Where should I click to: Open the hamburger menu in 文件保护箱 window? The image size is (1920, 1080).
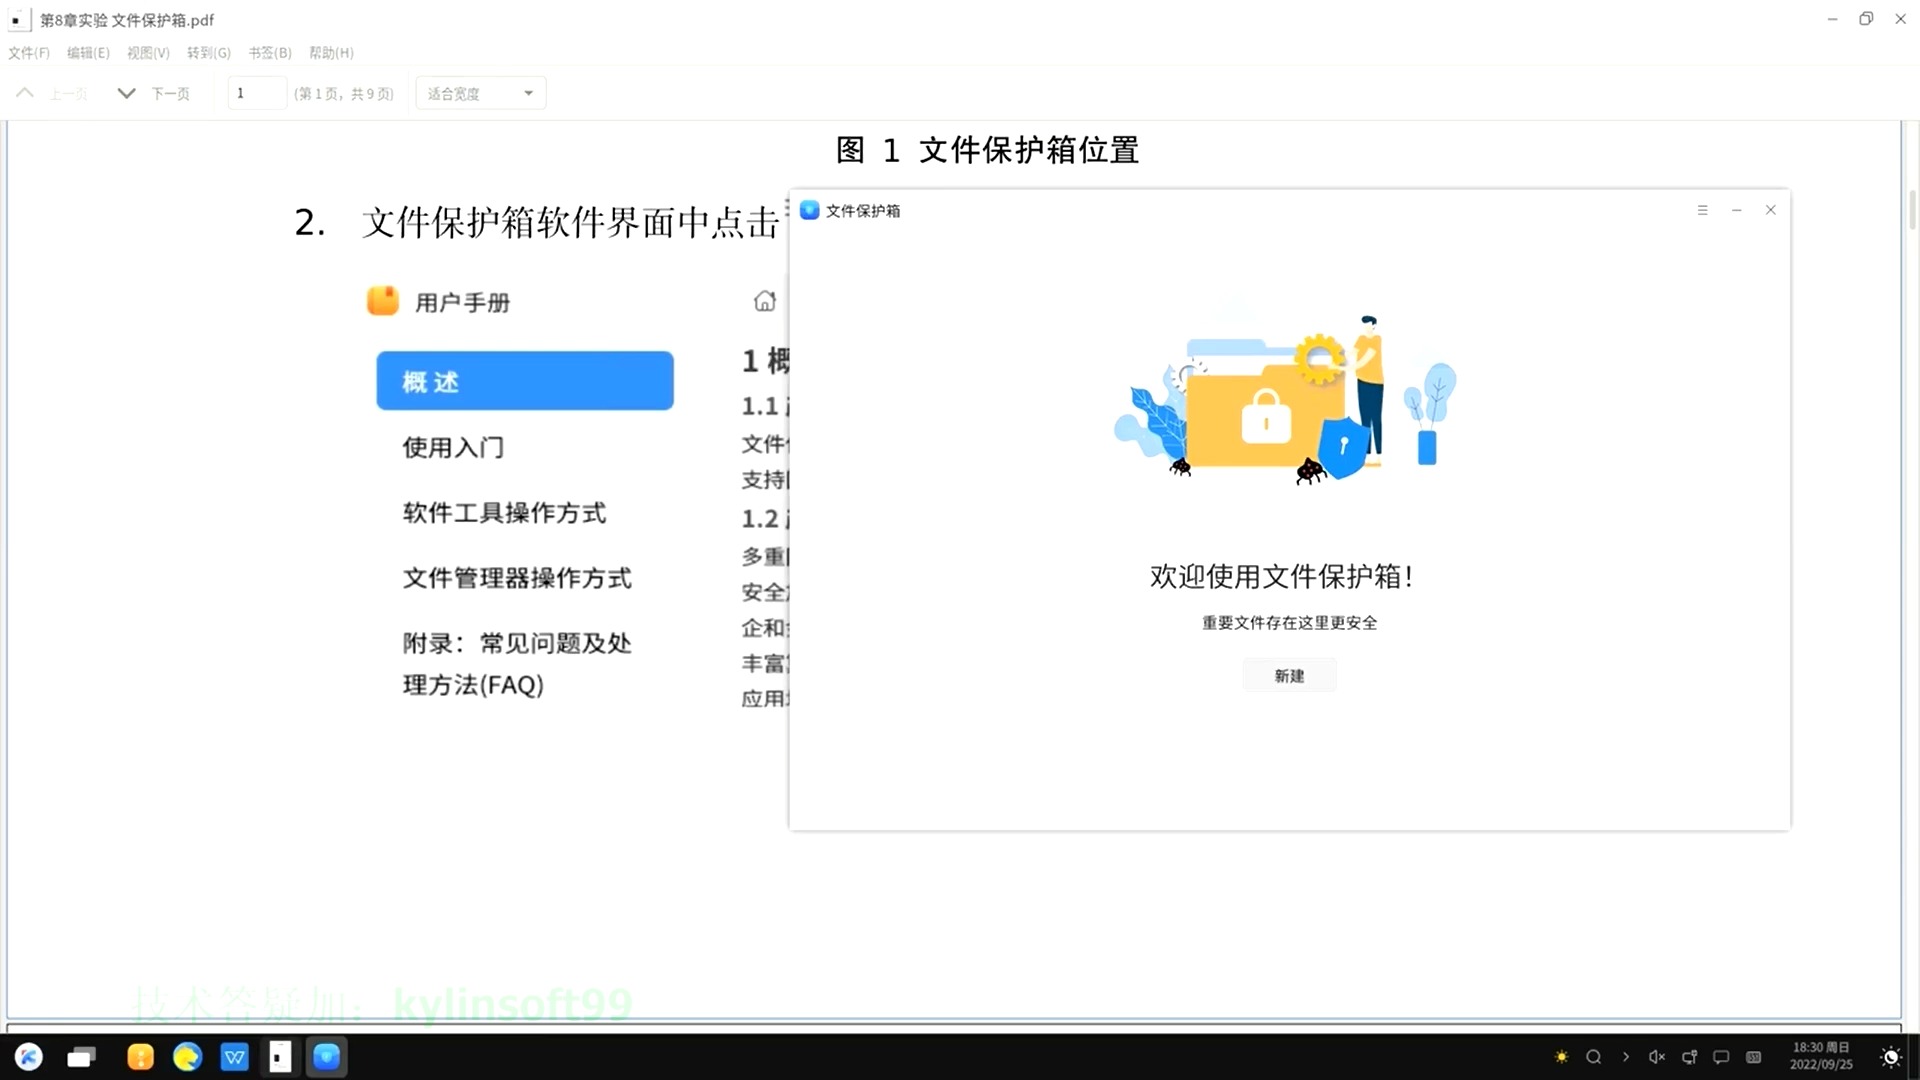1703,210
